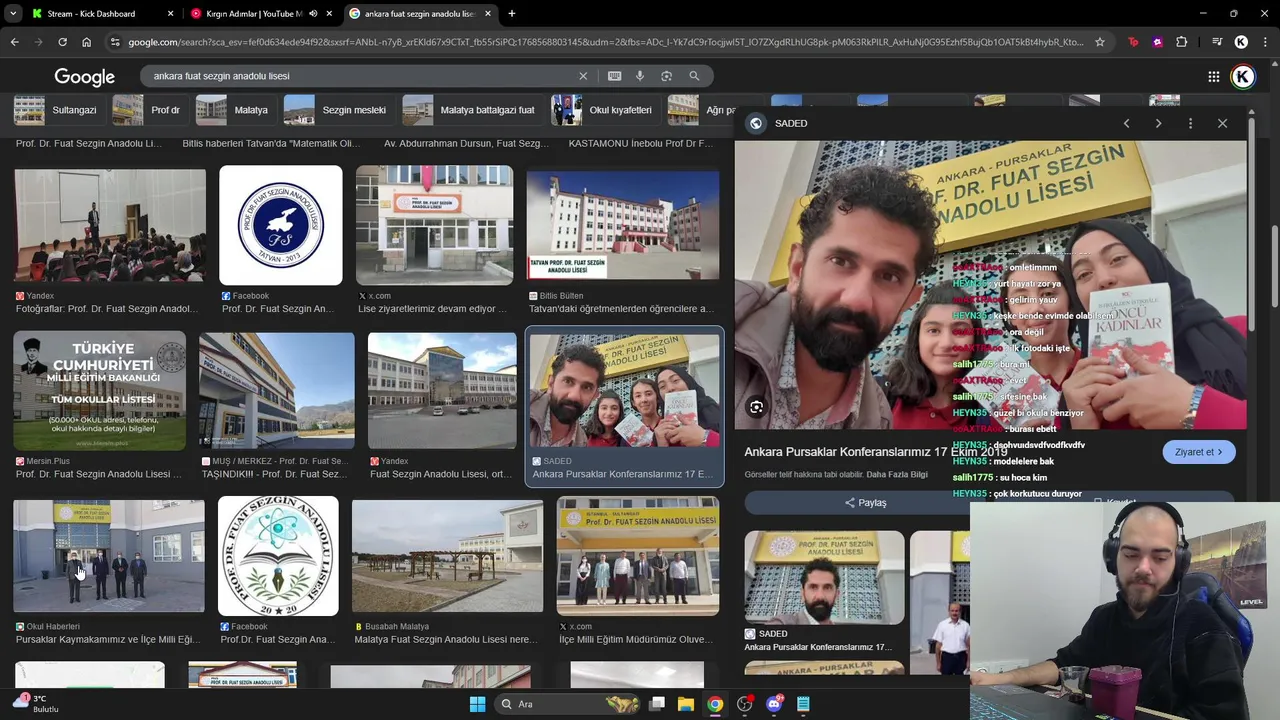Screen dimensions: 1280x720
Task: Filter results by the Prof dr chip
Action: pos(148,110)
